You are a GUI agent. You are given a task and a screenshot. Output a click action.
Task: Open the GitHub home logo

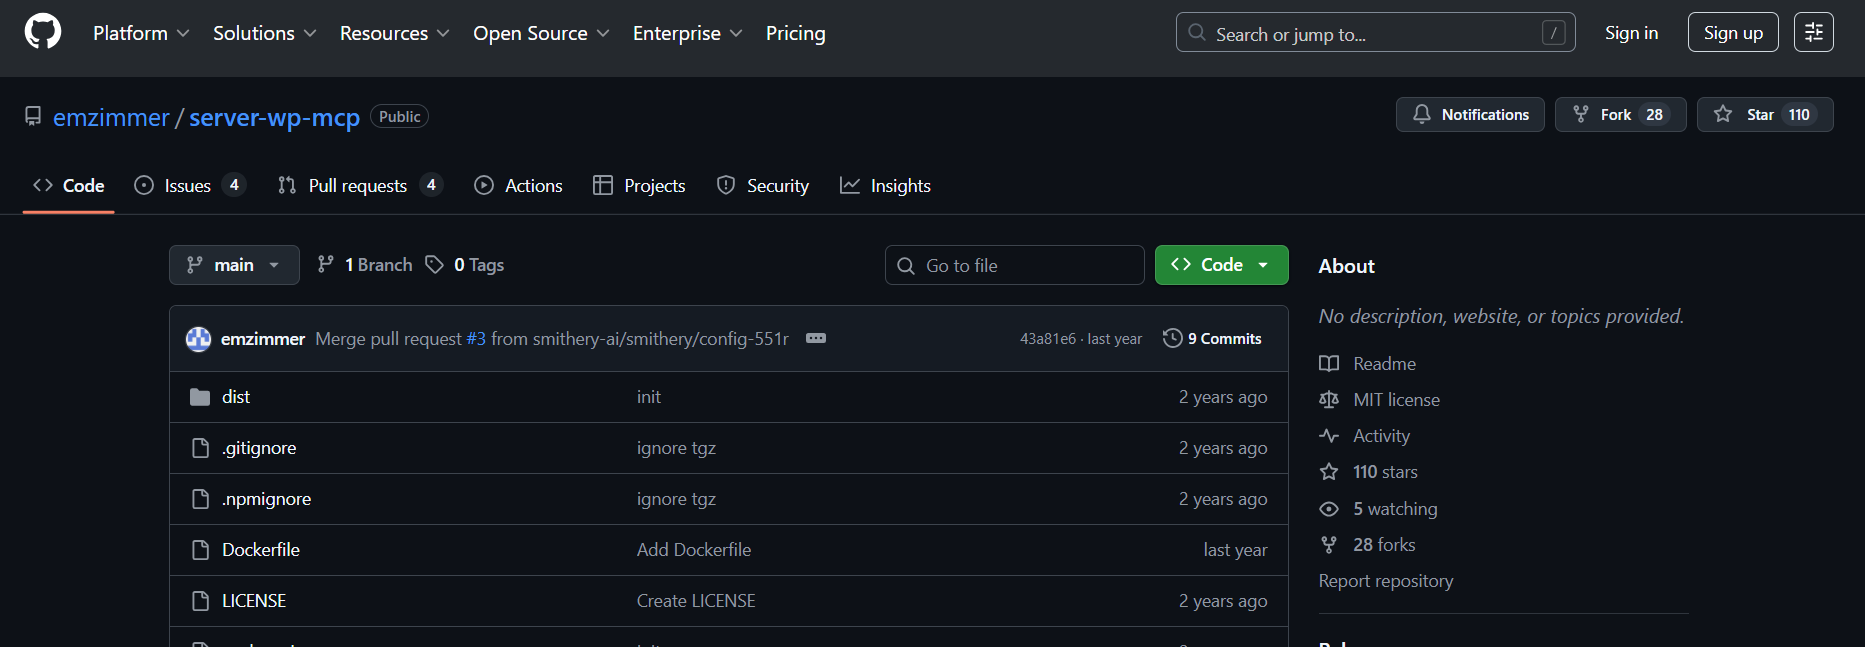43,32
